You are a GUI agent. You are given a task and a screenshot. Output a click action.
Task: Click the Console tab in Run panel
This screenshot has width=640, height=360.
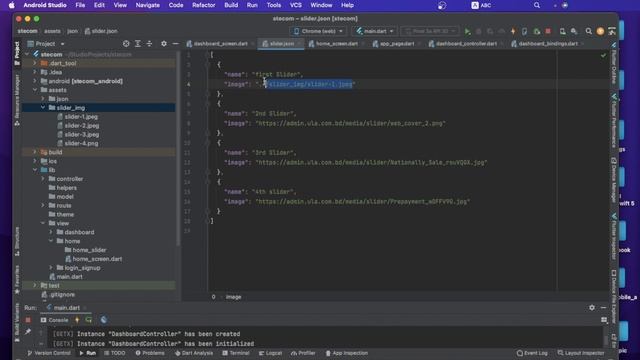click(54, 320)
